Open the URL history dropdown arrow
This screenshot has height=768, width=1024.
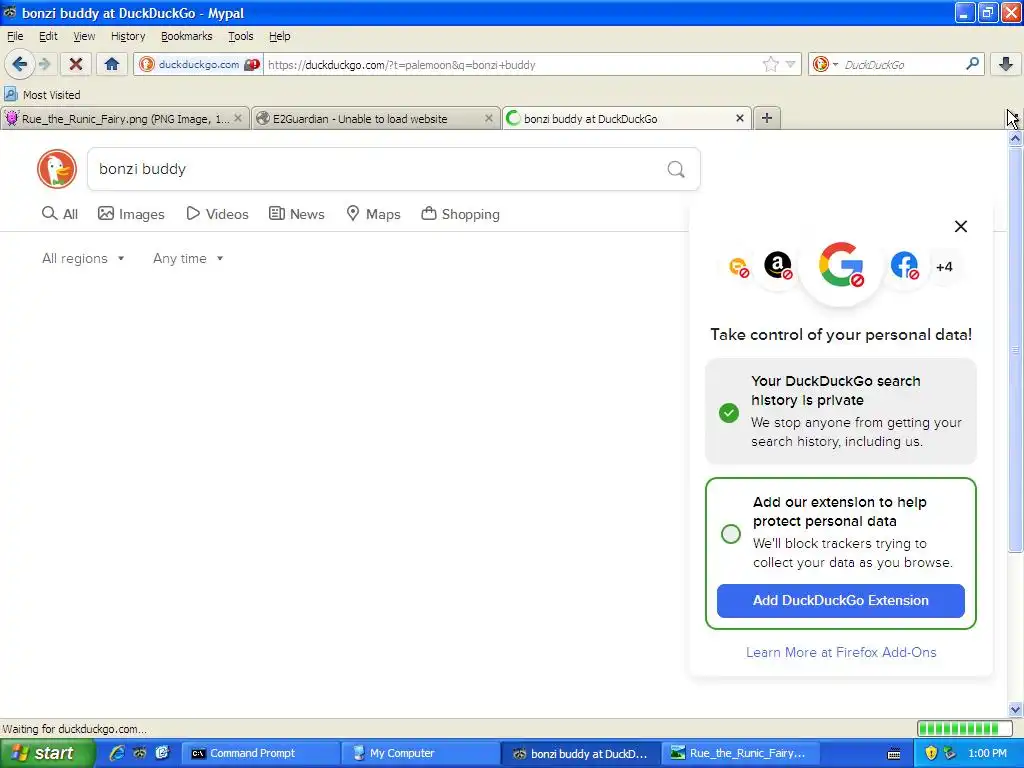[x=790, y=64]
